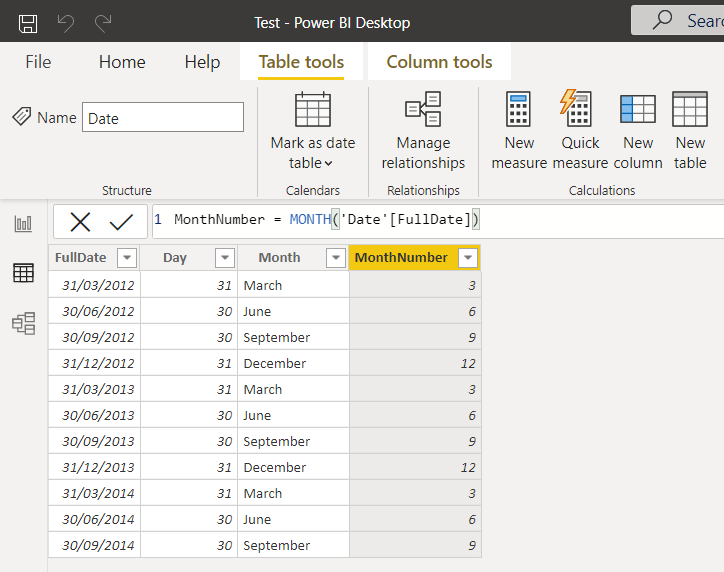This screenshot has height=572, width=724.
Task: Commit the formula with the checkmark
Action: pyautogui.click(x=121, y=221)
